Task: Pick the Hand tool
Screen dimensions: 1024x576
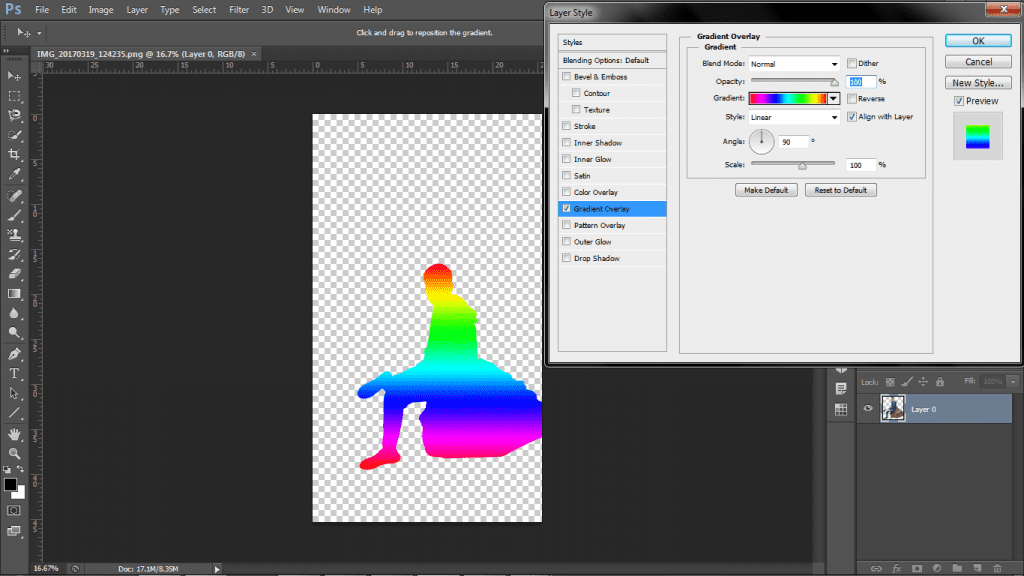Action: pyautogui.click(x=14, y=434)
